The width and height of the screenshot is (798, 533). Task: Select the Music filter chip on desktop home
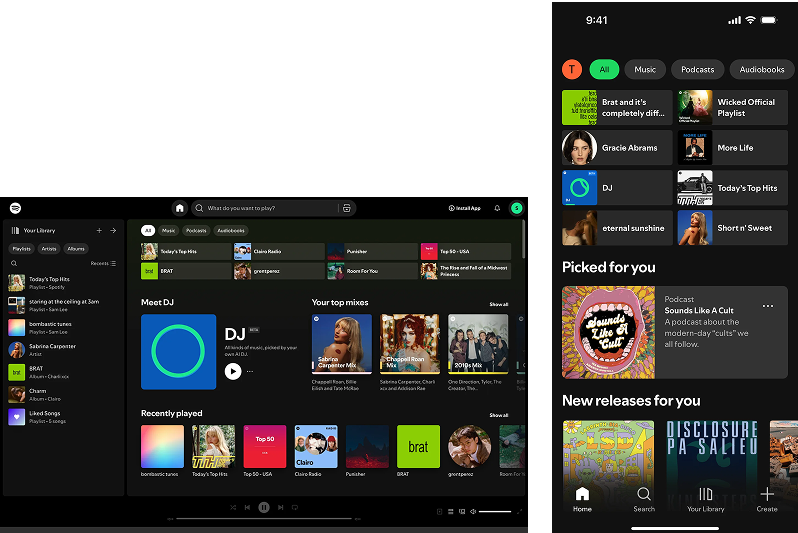[168, 231]
